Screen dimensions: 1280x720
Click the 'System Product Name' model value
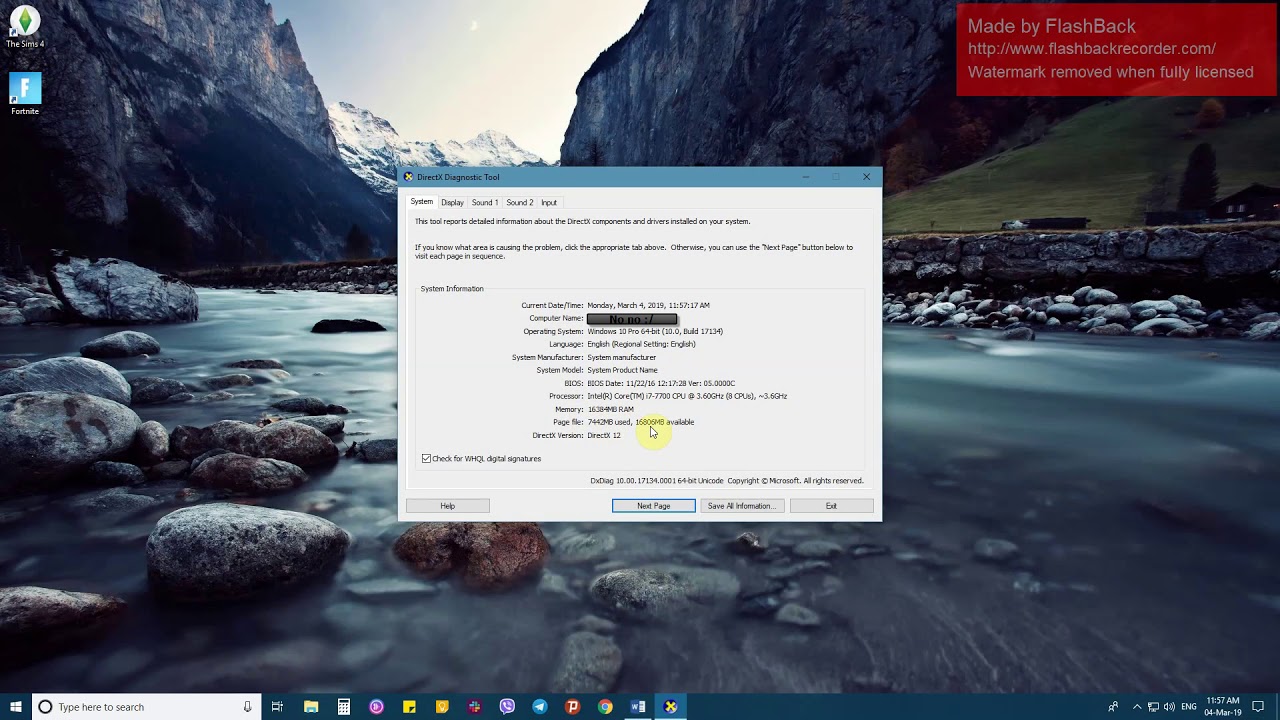click(622, 370)
